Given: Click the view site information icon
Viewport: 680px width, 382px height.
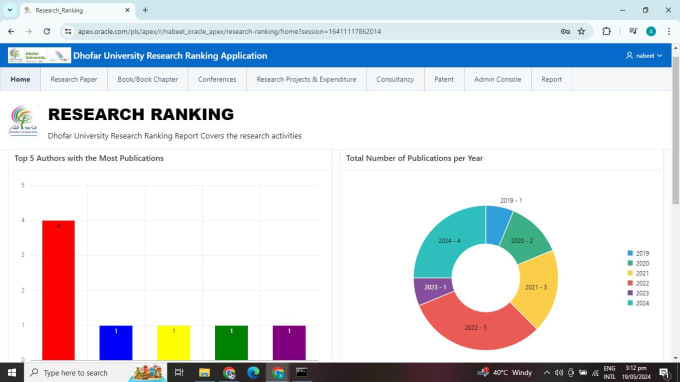Looking at the screenshot, I should point(68,31).
